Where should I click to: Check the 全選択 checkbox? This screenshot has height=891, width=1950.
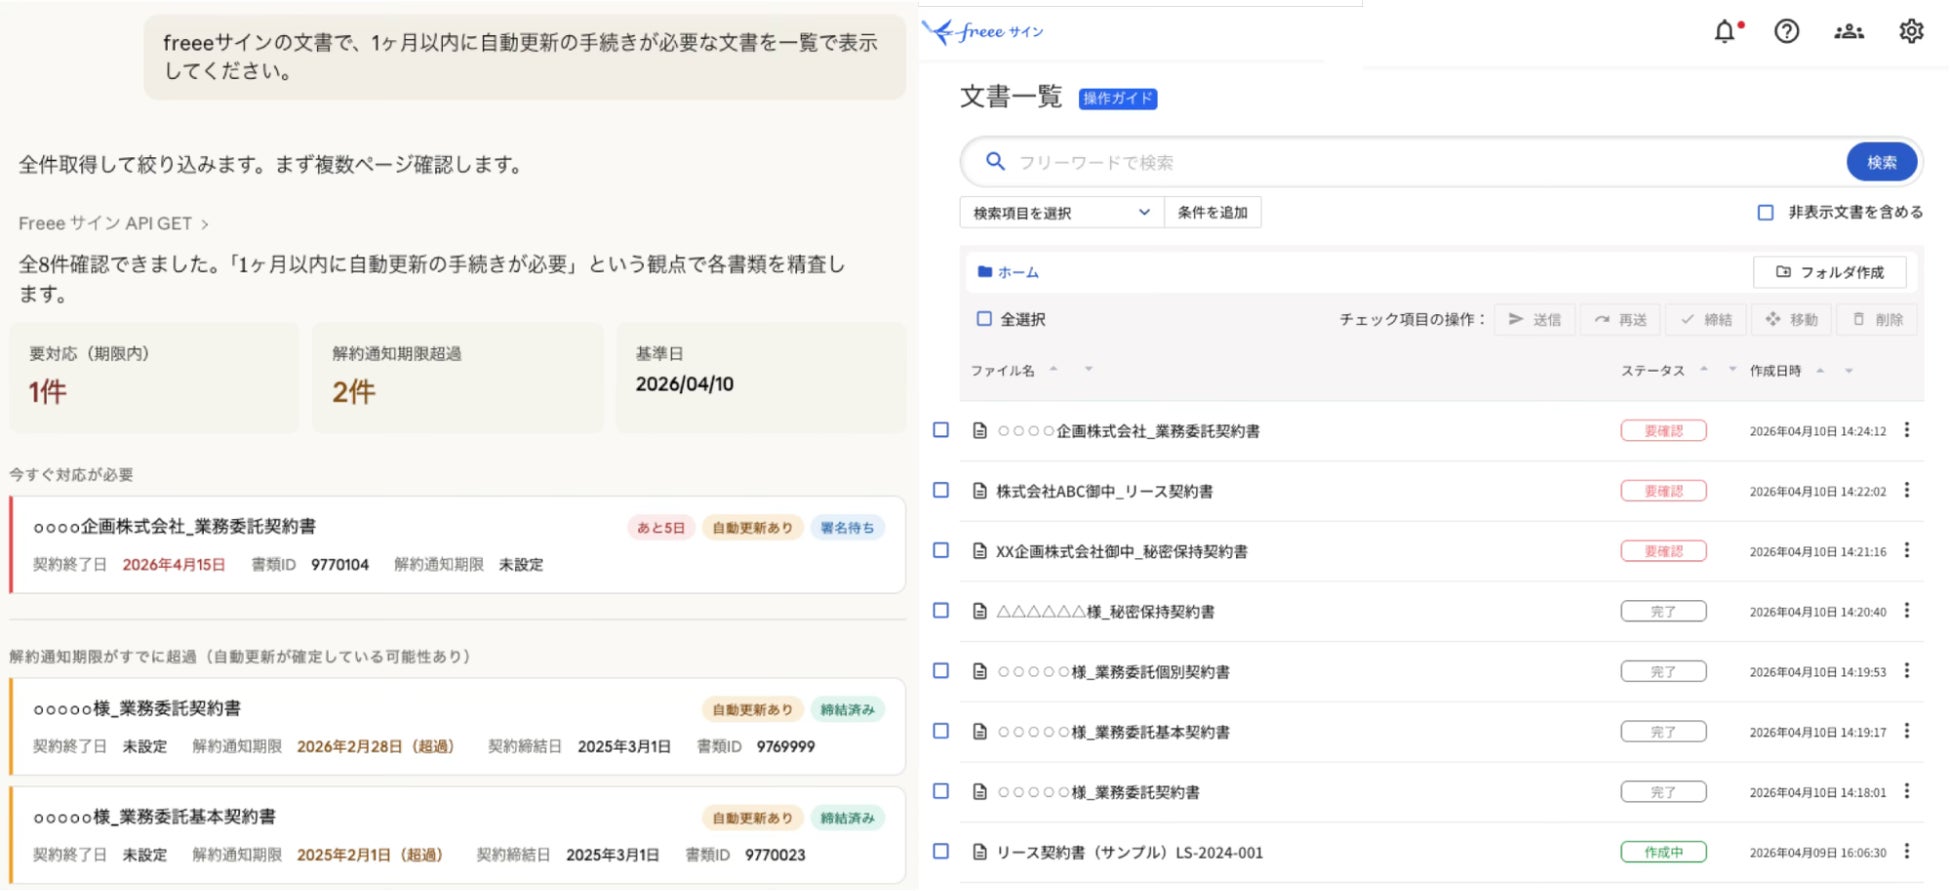[984, 319]
